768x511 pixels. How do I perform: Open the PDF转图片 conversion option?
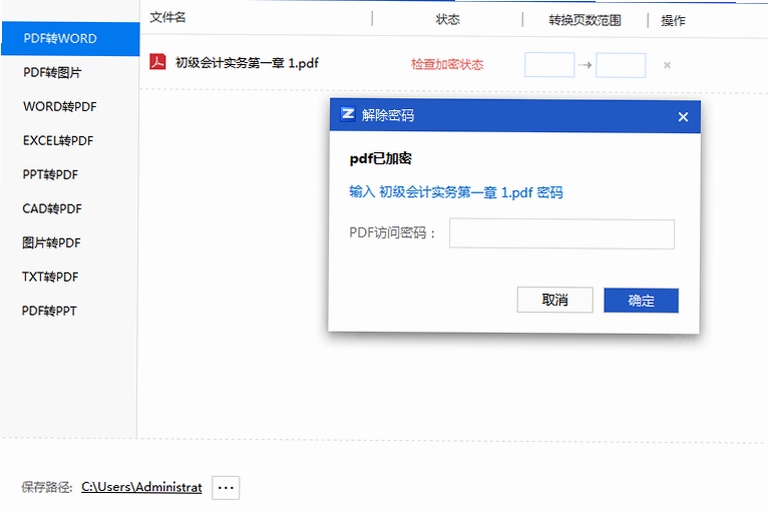pyautogui.click(x=52, y=73)
